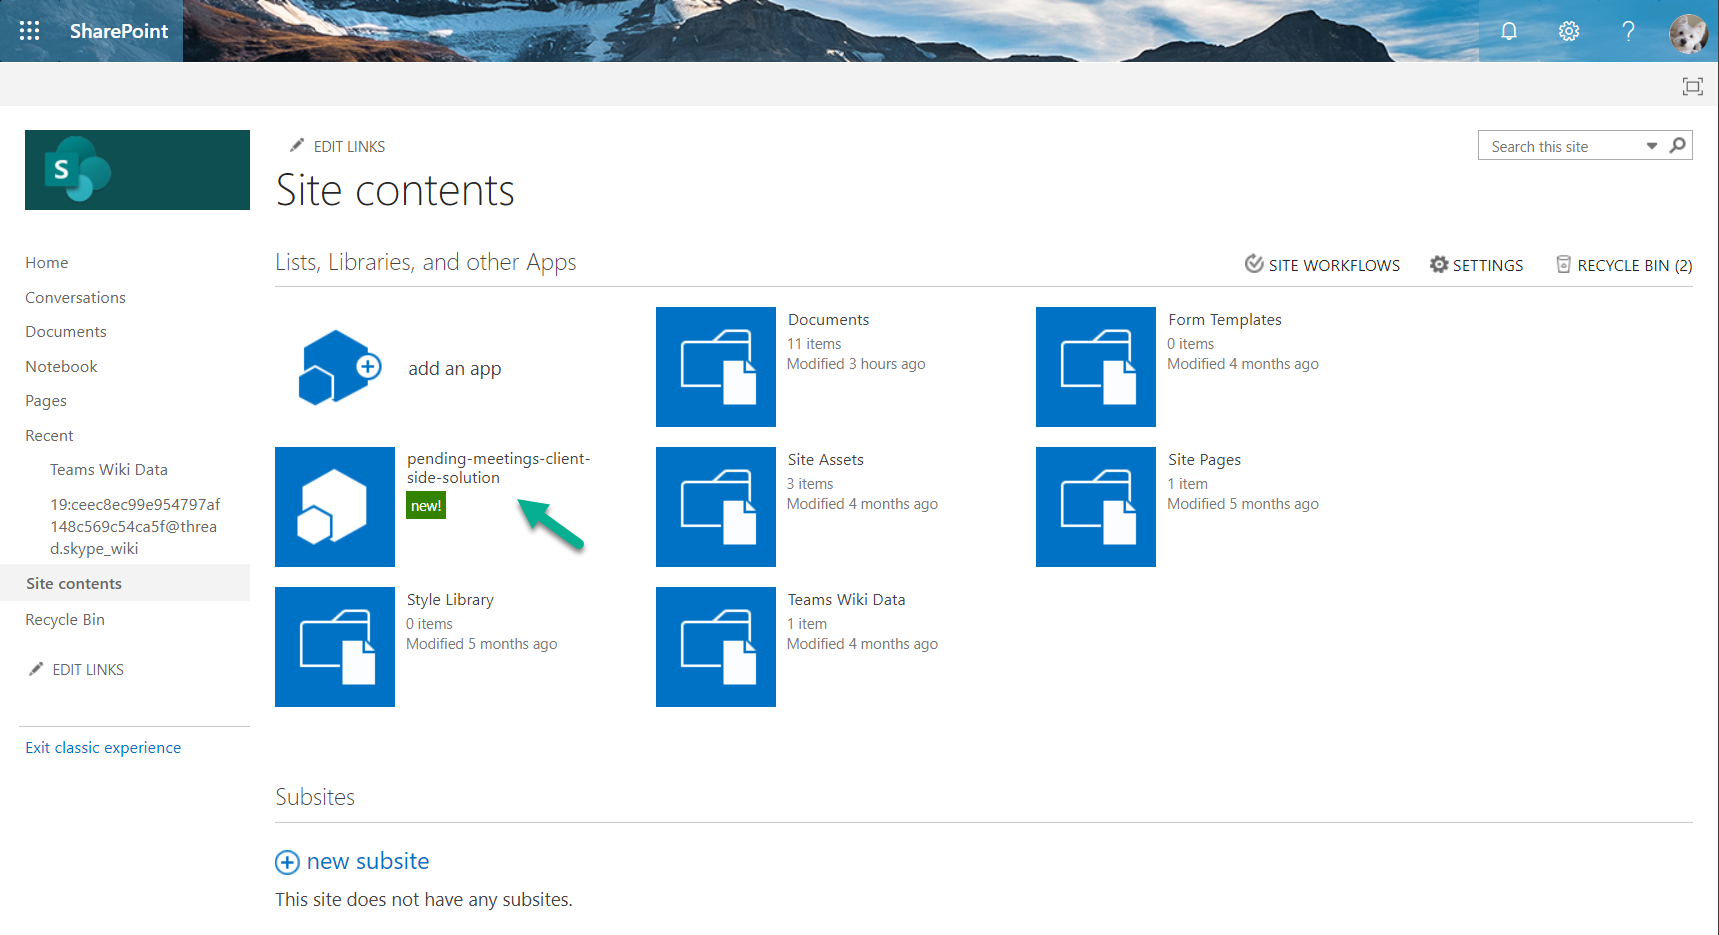The height and width of the screenshot is (935, 1719).
Task: Open the skype_wiki entry under Recent
Action: click(x=135, y=527)
